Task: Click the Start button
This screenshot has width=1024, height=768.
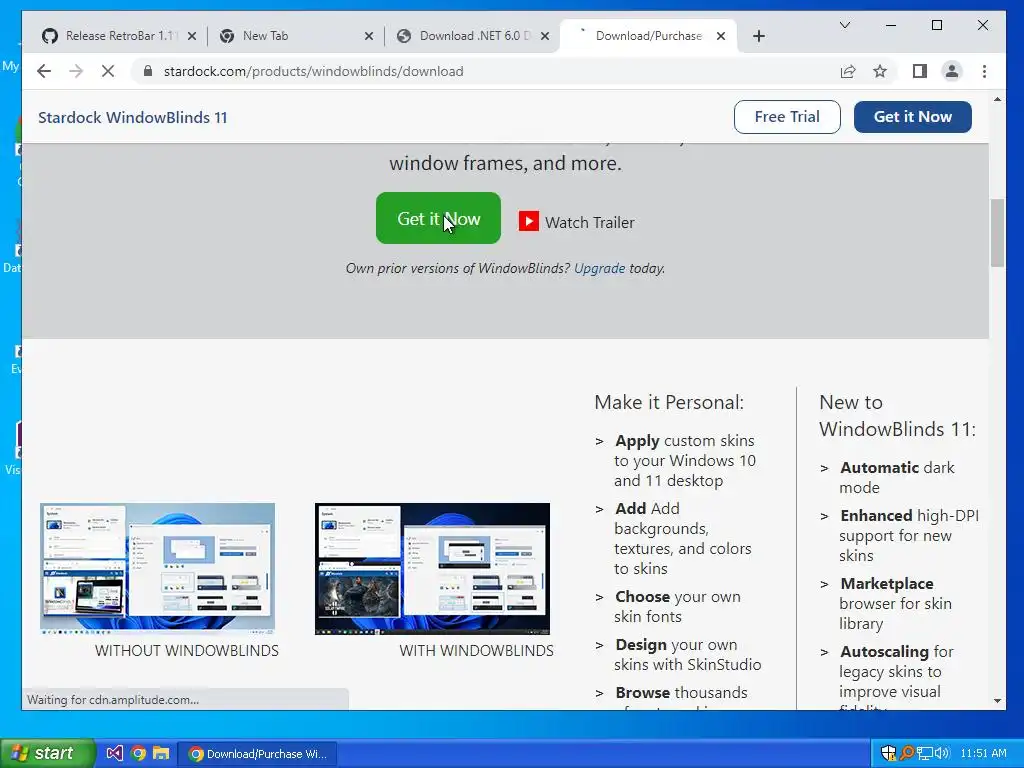Action: [x=46, y=754]
